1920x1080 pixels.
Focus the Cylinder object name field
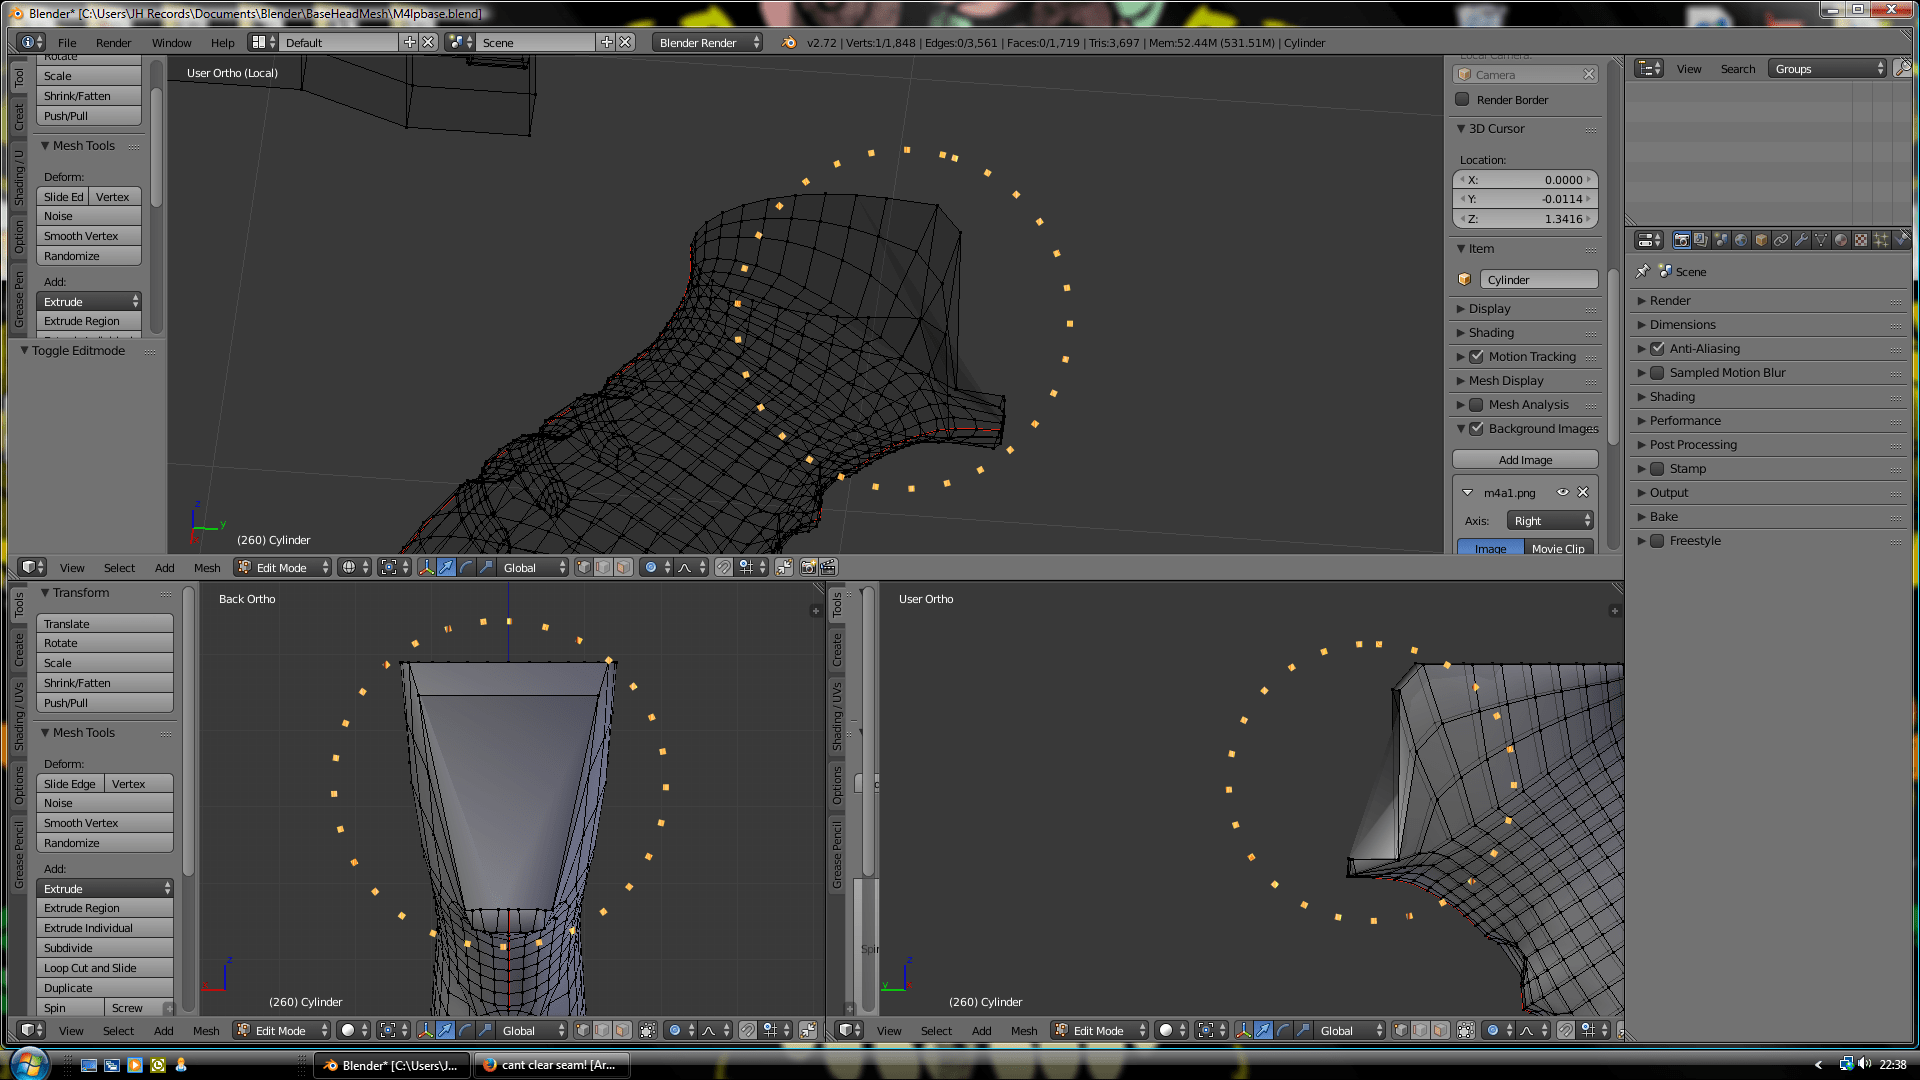coord(1540,279)
